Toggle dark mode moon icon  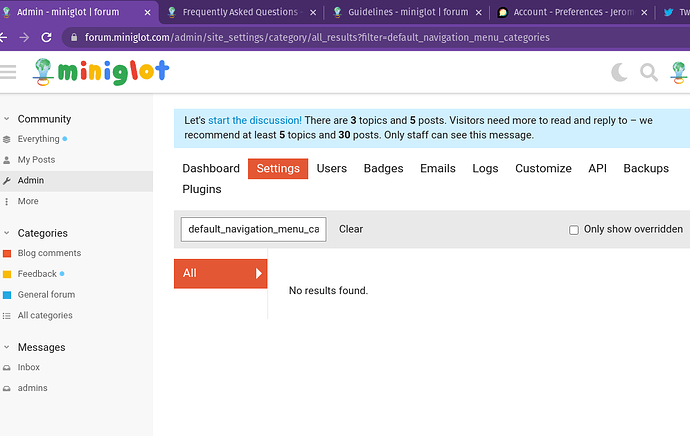[619, 72]
